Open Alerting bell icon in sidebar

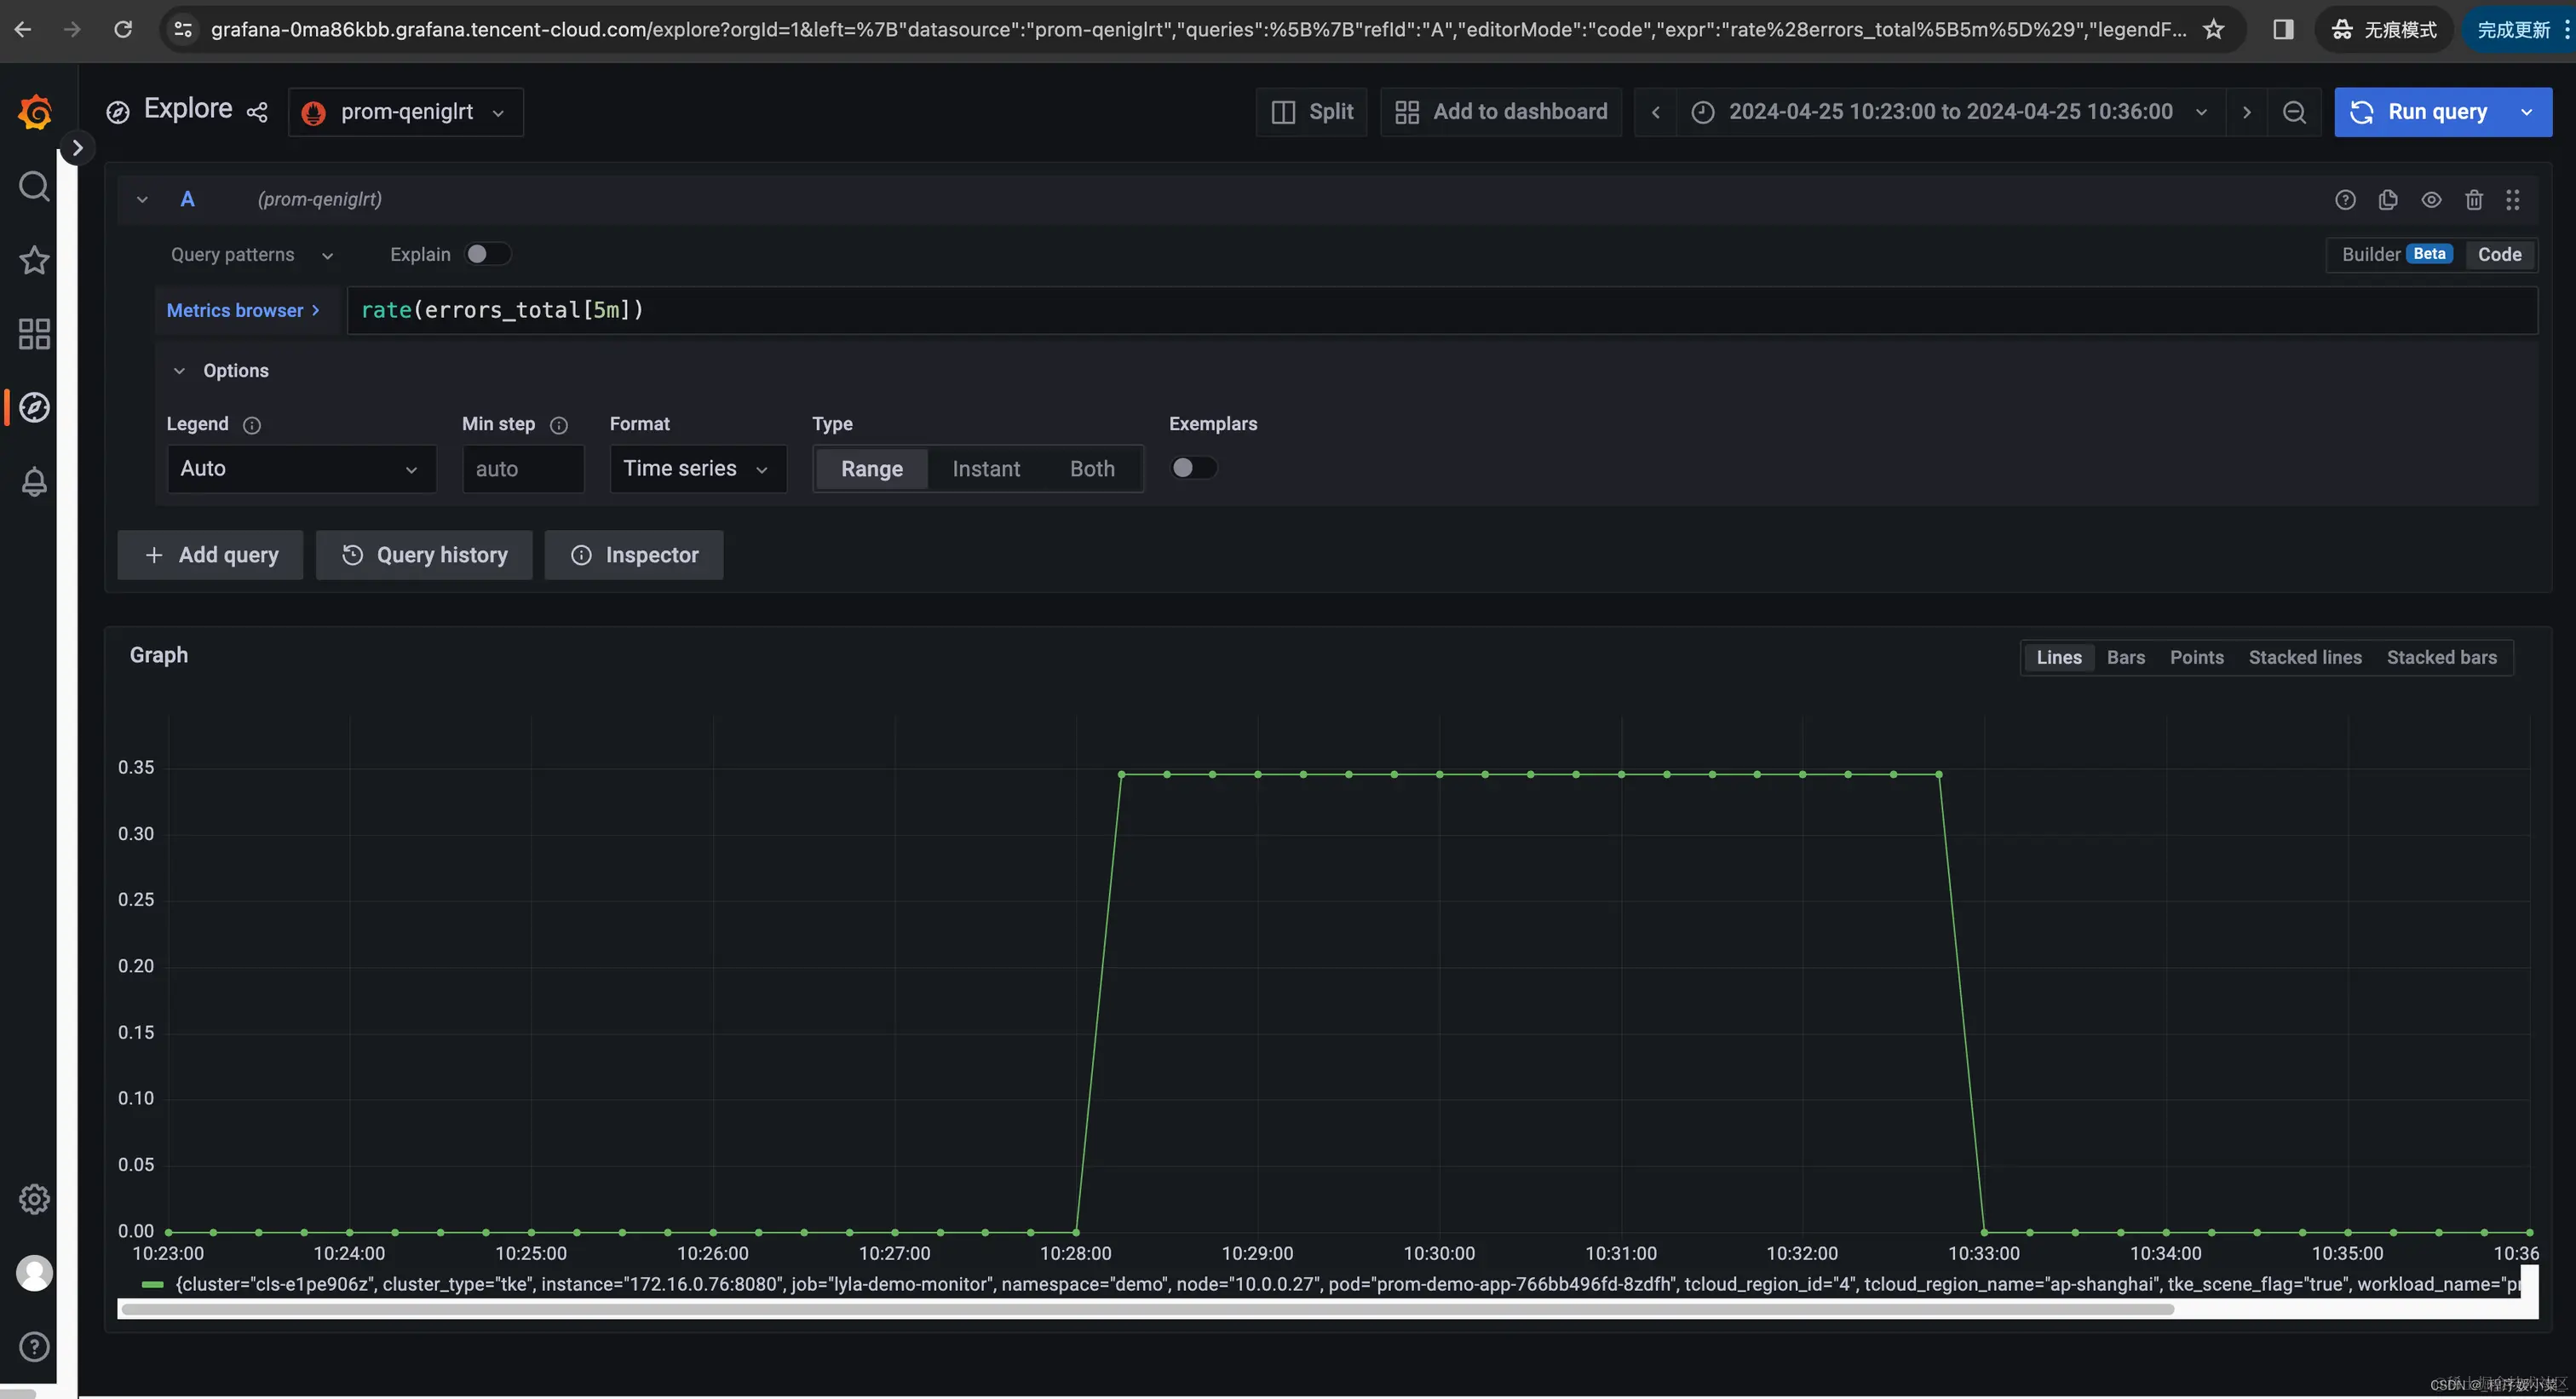click(34, 482)
